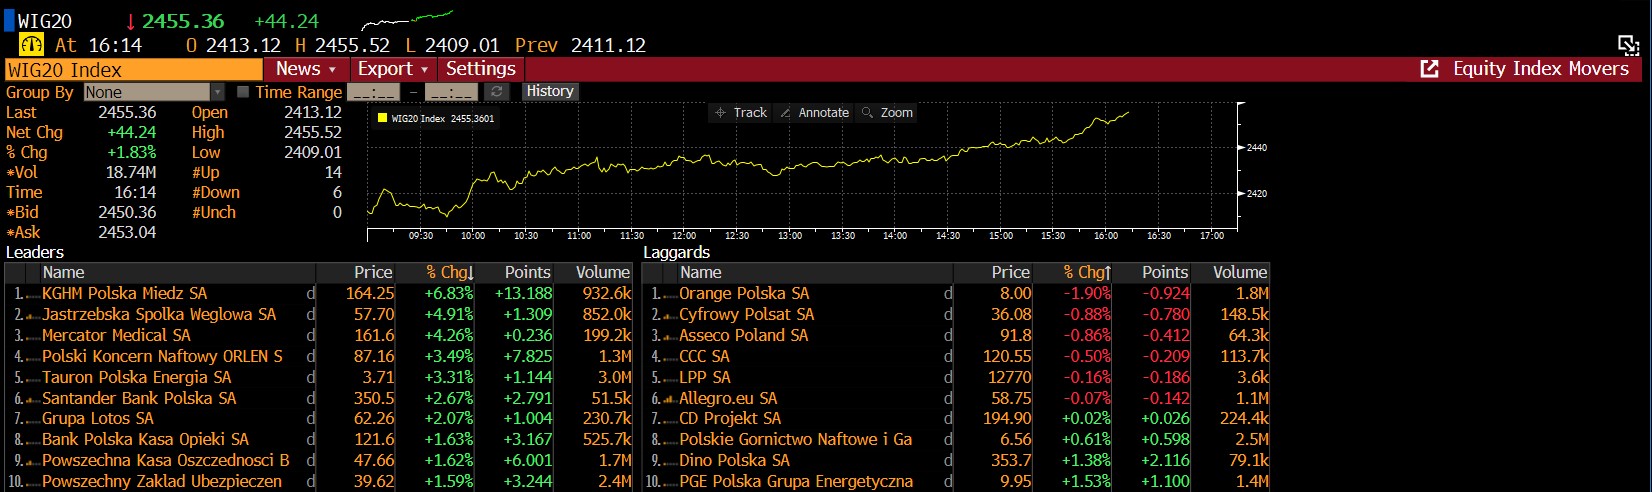Image resolution: width=1652 pixels, height=492 pixels.
Task: Click the Ask value 2453.04
Action: click(x=127, y=233)
